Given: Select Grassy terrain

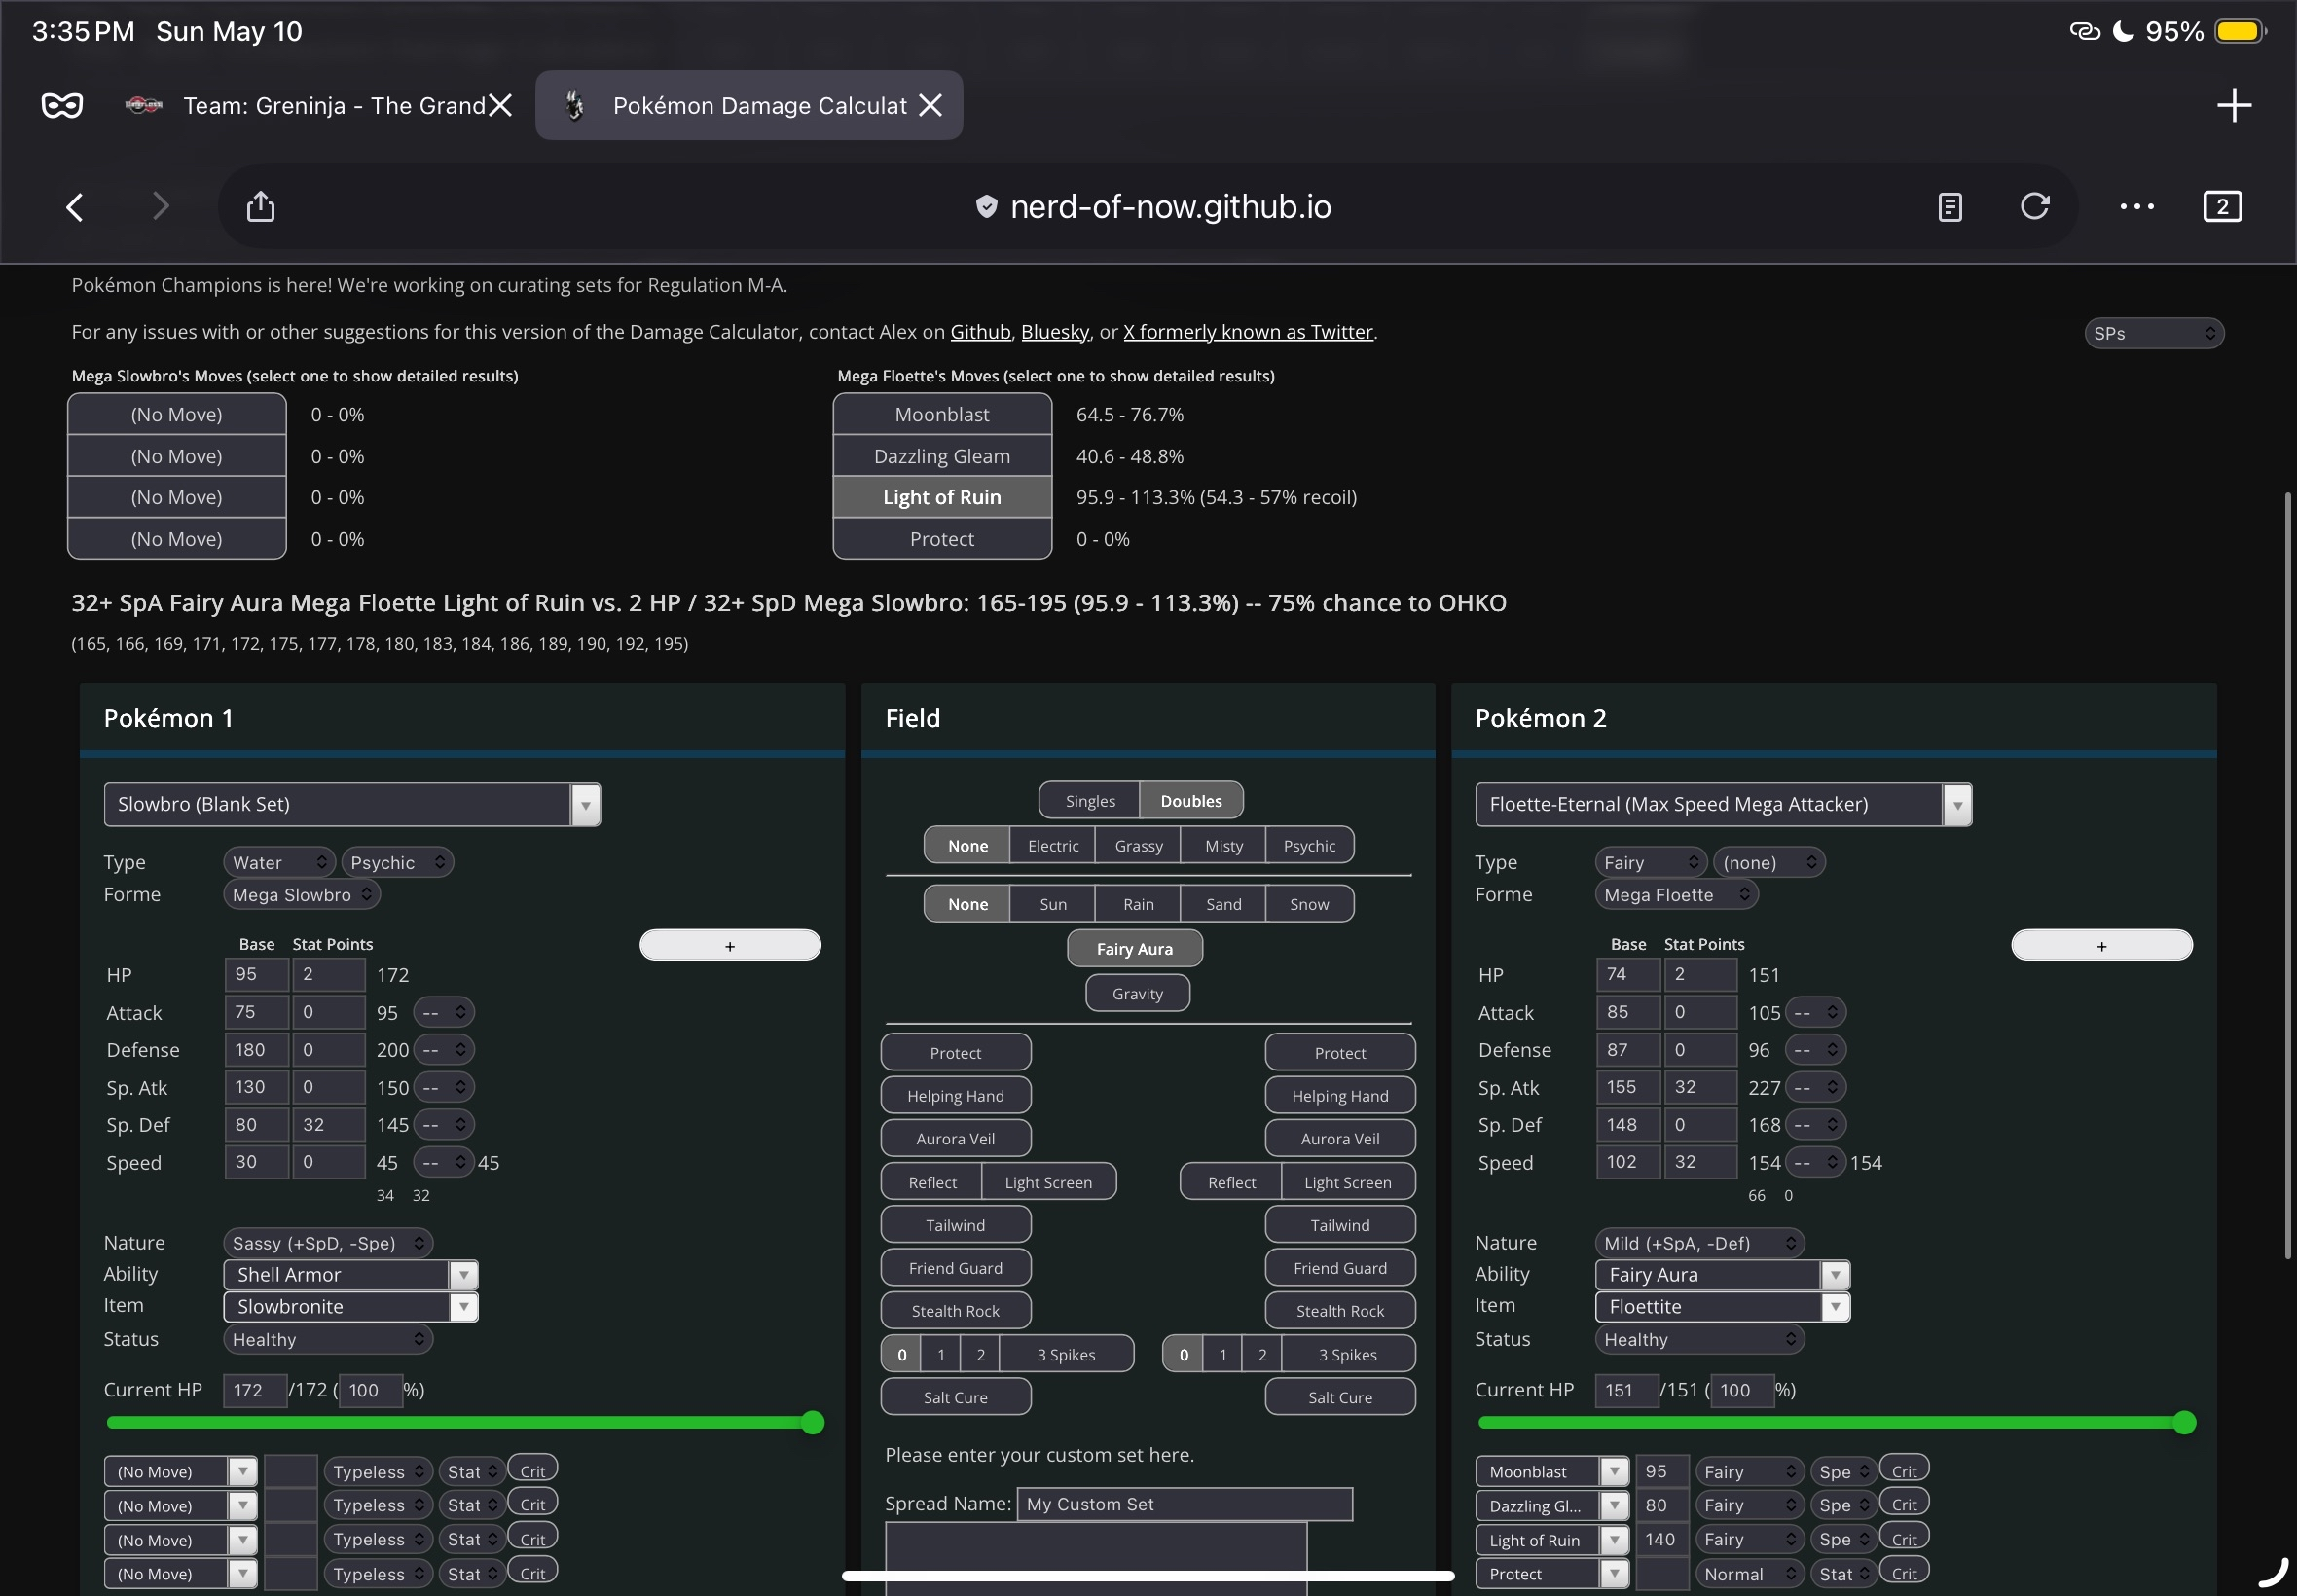Looking at the screenshot, I should click(x=1138, y=846).
